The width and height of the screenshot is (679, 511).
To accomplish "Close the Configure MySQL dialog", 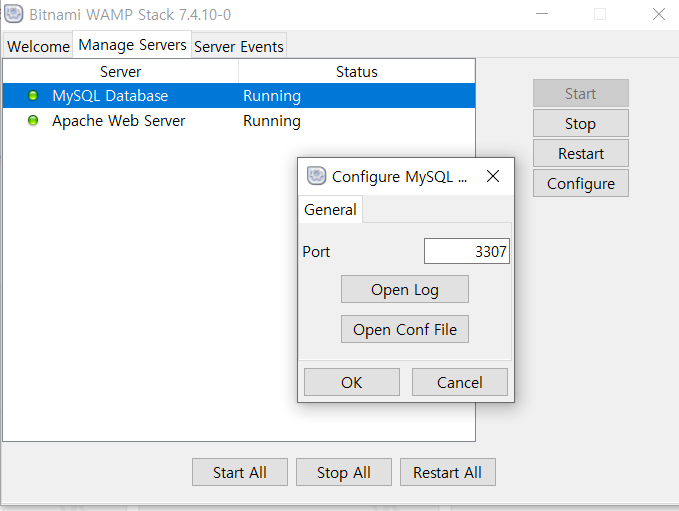I will [493, 176].
